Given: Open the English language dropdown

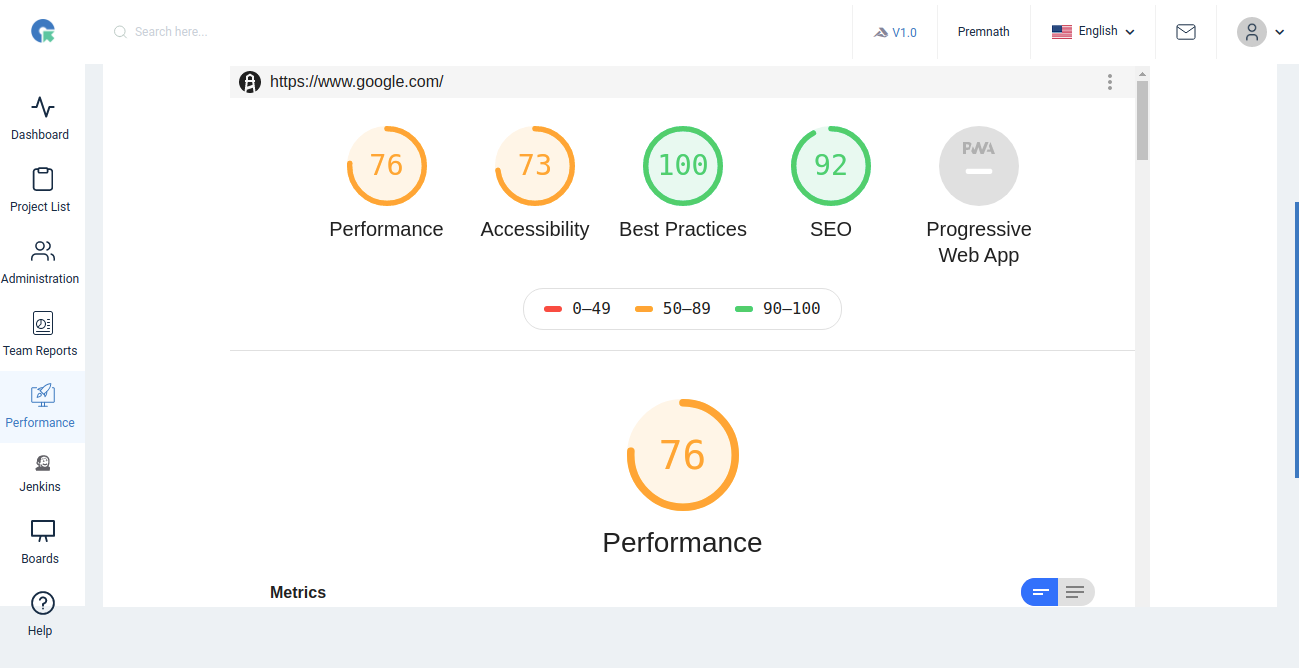Looking at the screenshot, I should pyautogui.click(x=1092, y=31).
